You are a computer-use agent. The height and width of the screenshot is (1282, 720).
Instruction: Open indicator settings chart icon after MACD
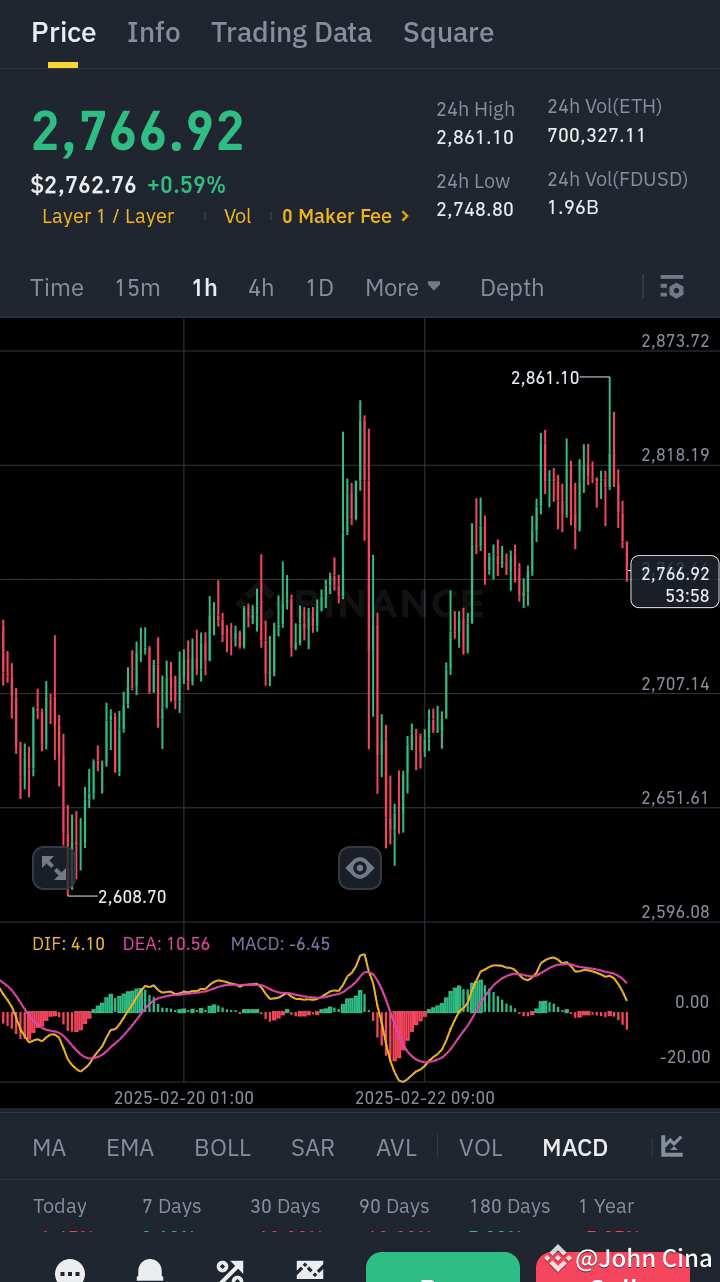[x=672, y=1146]
